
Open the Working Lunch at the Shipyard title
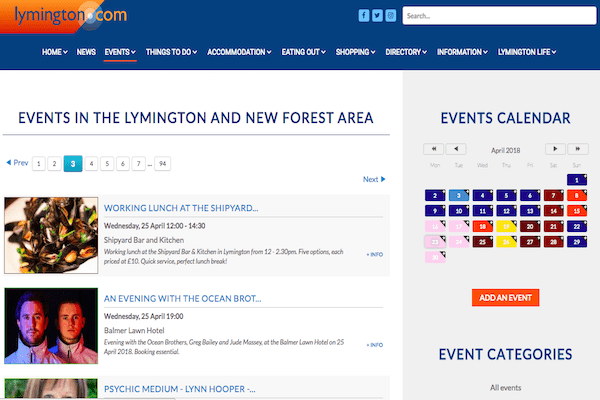pos(181,208)
